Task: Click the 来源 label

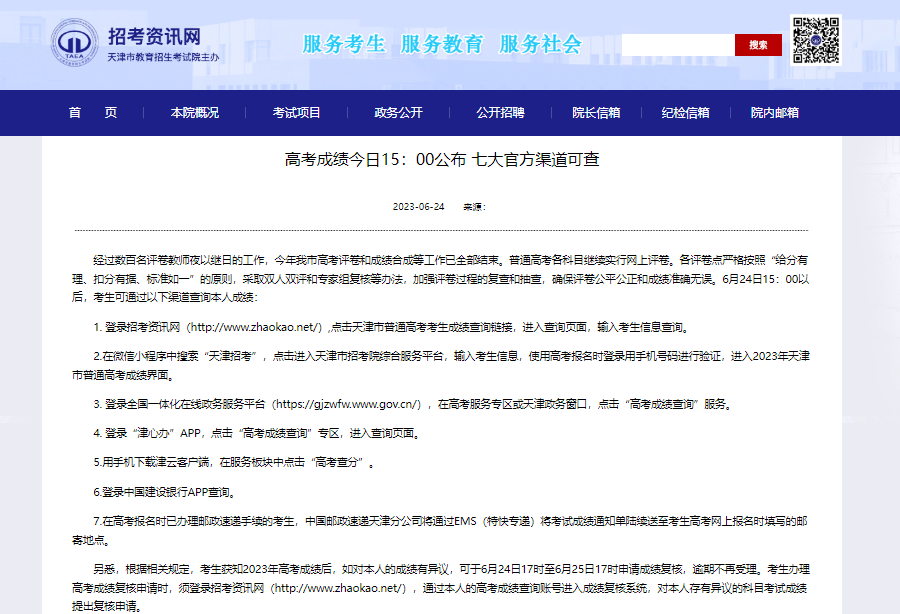Action: coord(475,207)
